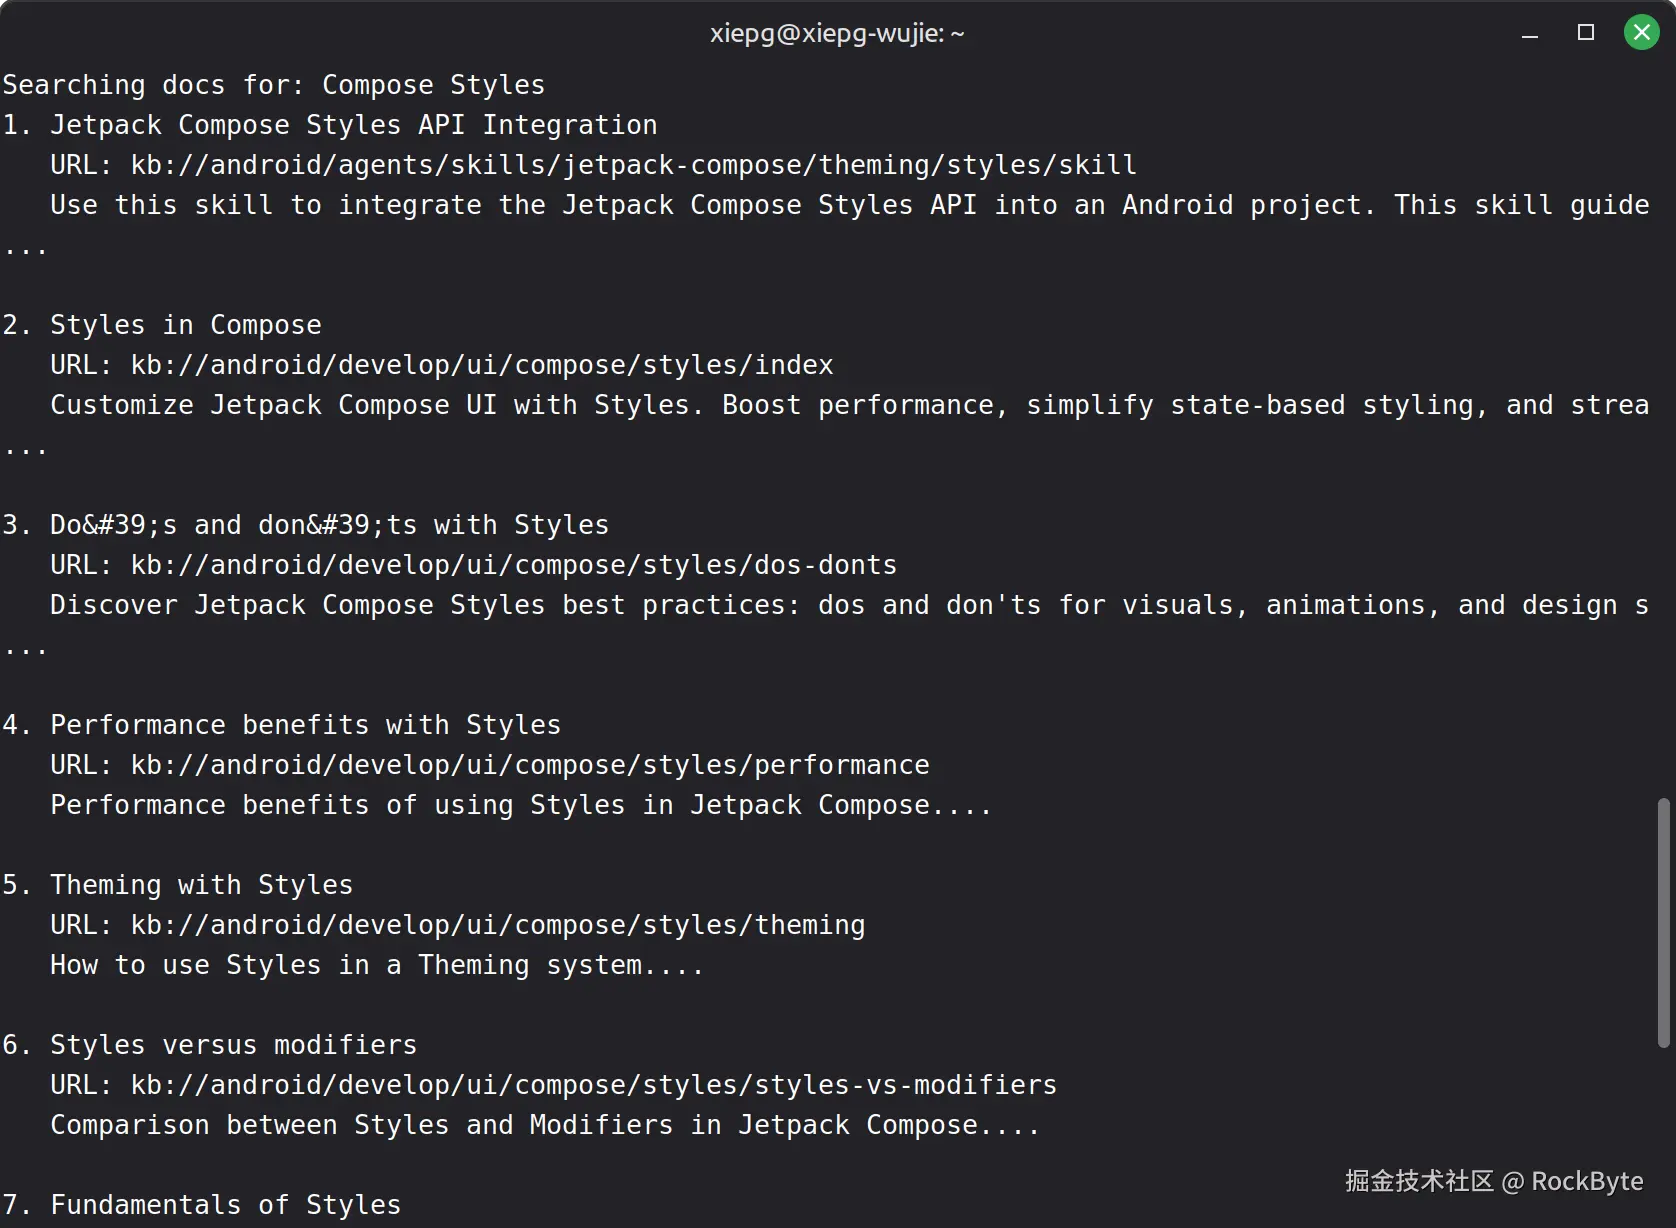Click the compose/styles/index URL
The height and width of the screenshot is (1228, 1676).
pyautogui.click(x=482, y=365)
